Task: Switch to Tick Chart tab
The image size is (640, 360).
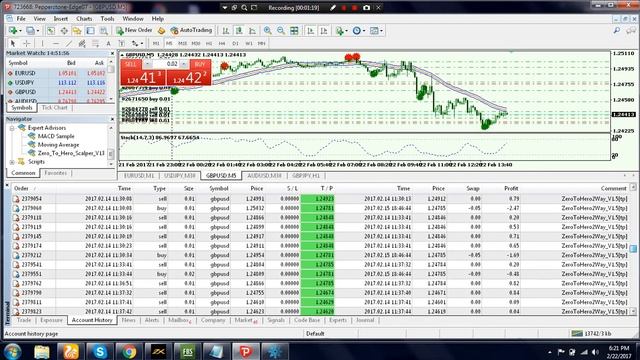Action: (55, 108)
